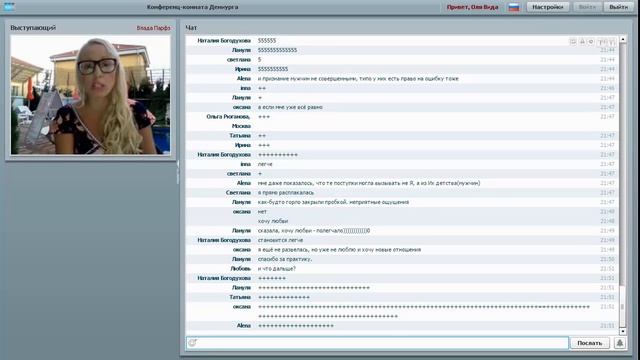Viewport: 640px width, 360px height.
Task: Click the Выйти logout button
Action: (618, 7)
